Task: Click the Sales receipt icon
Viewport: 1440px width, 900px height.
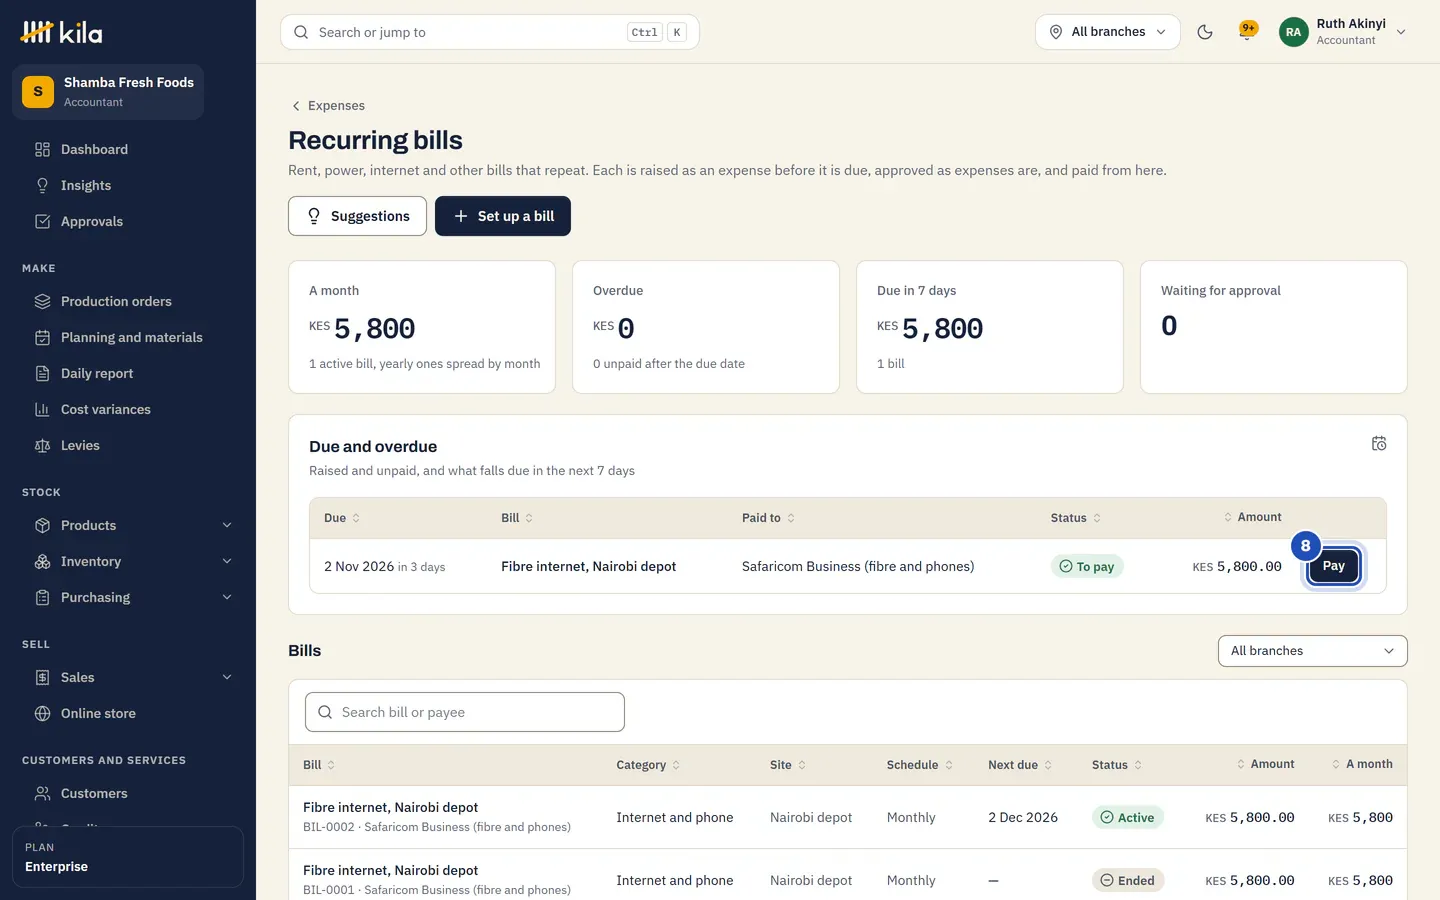Action: click(x=42, y=677)
